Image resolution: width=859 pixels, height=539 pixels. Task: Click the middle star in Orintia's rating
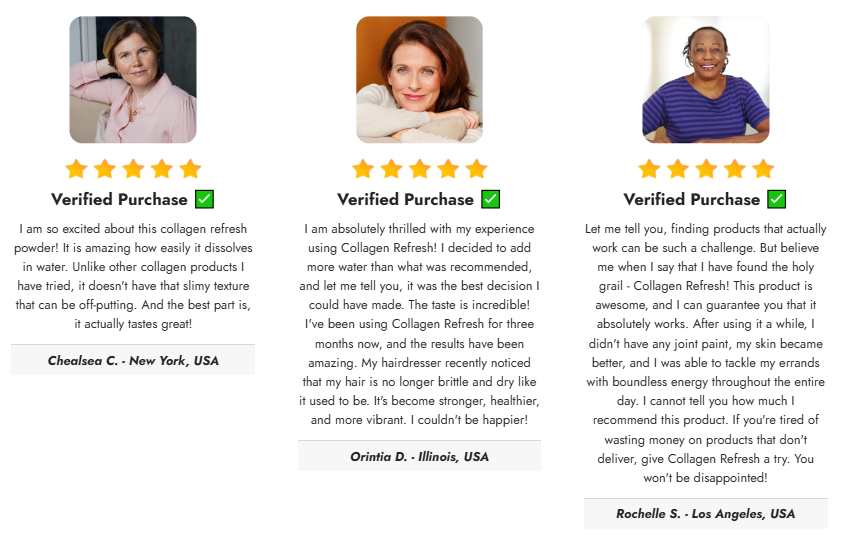[420, 169]
